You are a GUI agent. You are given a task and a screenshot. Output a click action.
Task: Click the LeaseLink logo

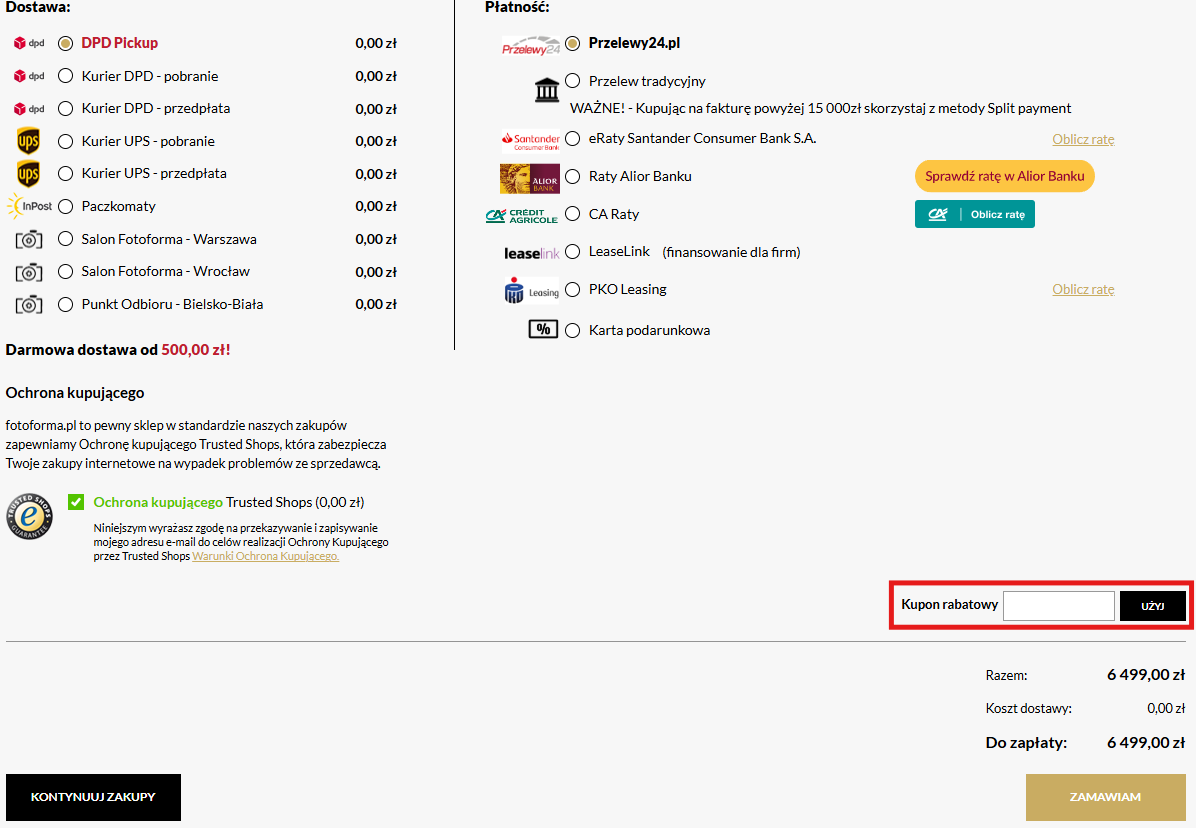click(532, 253)
